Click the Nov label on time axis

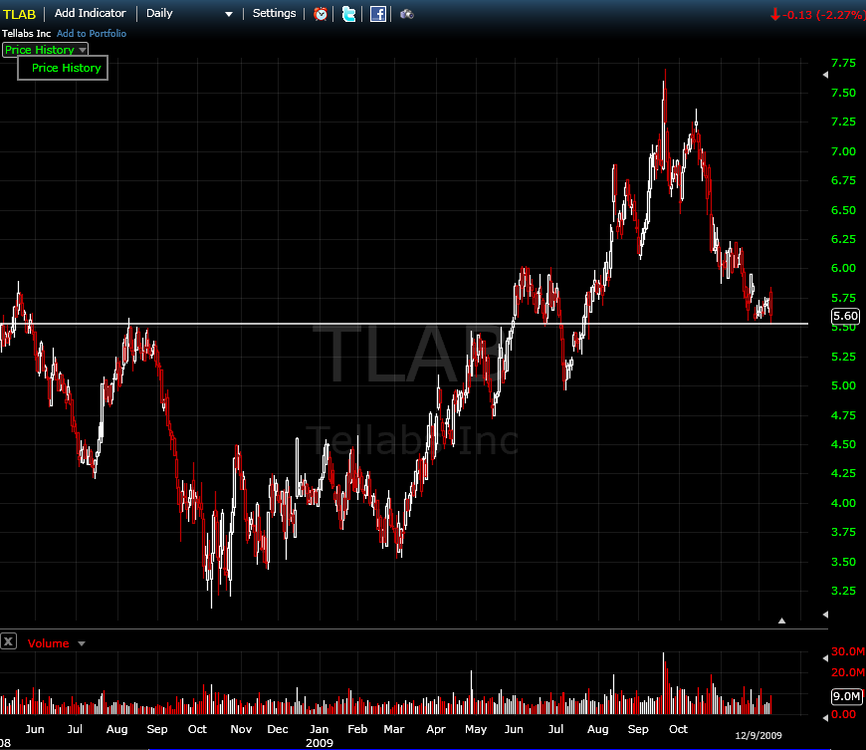241,729
